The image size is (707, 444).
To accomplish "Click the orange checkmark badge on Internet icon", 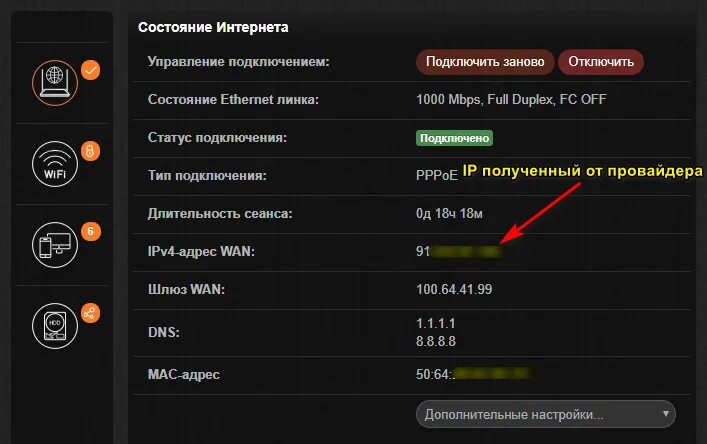I will [x=91, y=70].
